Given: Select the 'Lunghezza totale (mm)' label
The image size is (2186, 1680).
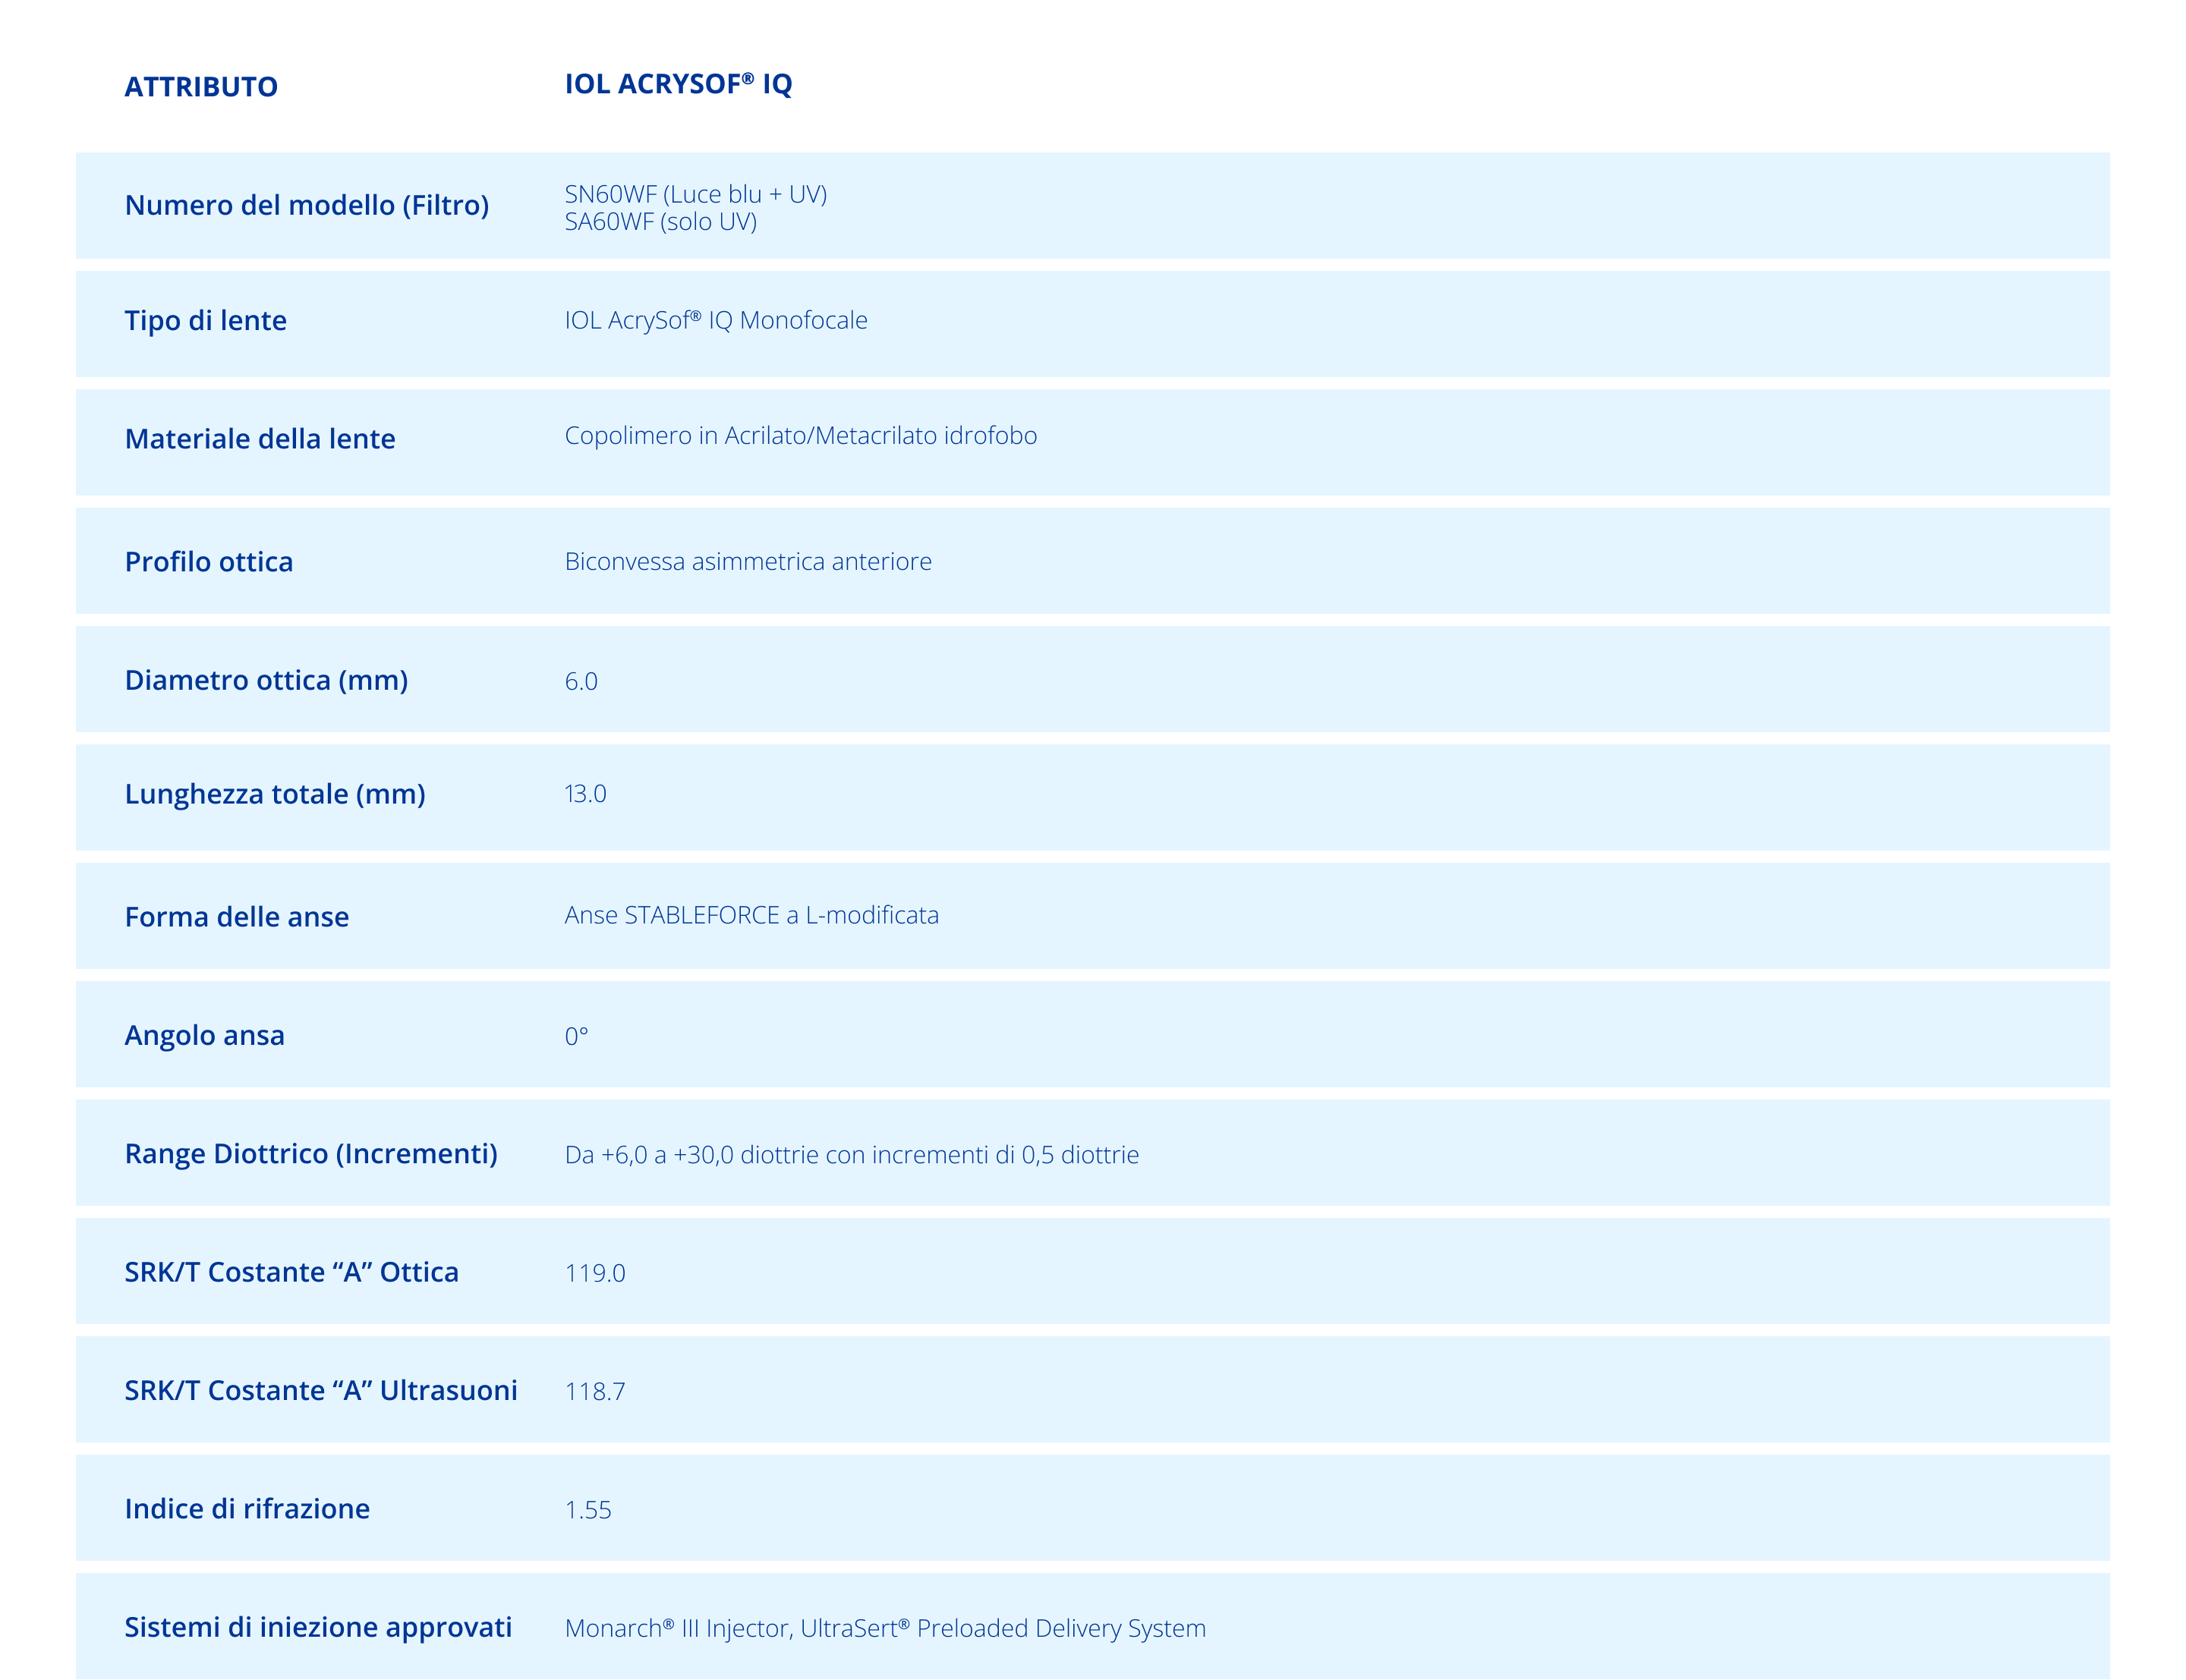Looking at the screenshot, I should click(275, 794).
